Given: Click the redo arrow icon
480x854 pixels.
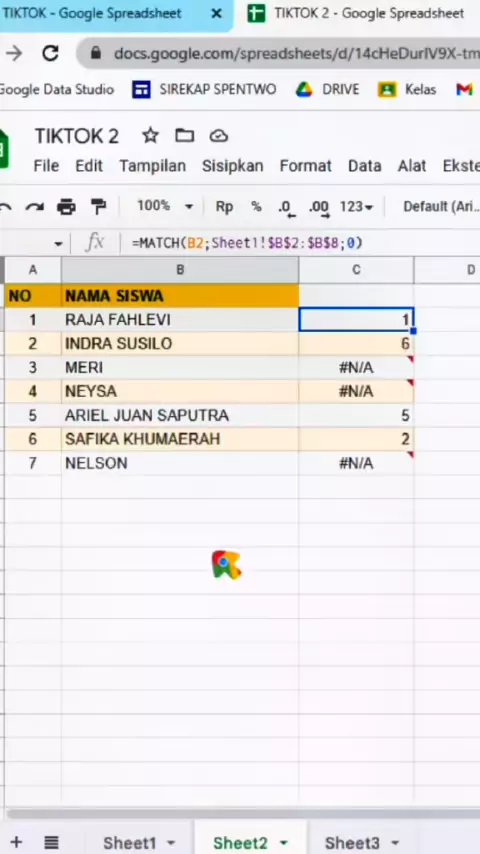Looking at the screenshot, I should tap(35, 207).
